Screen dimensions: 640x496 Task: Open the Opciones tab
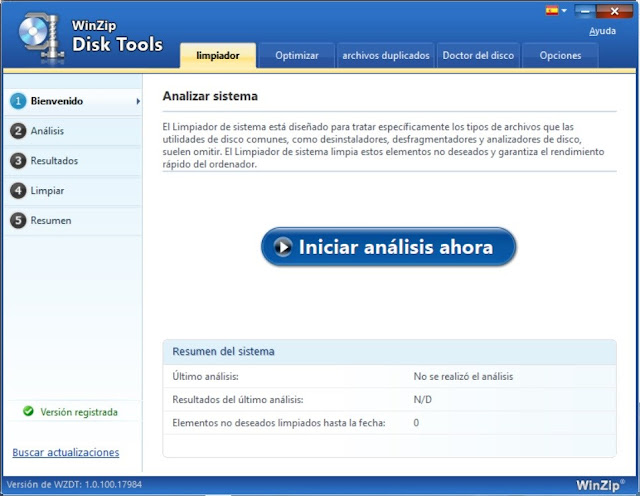pos(560,56)
